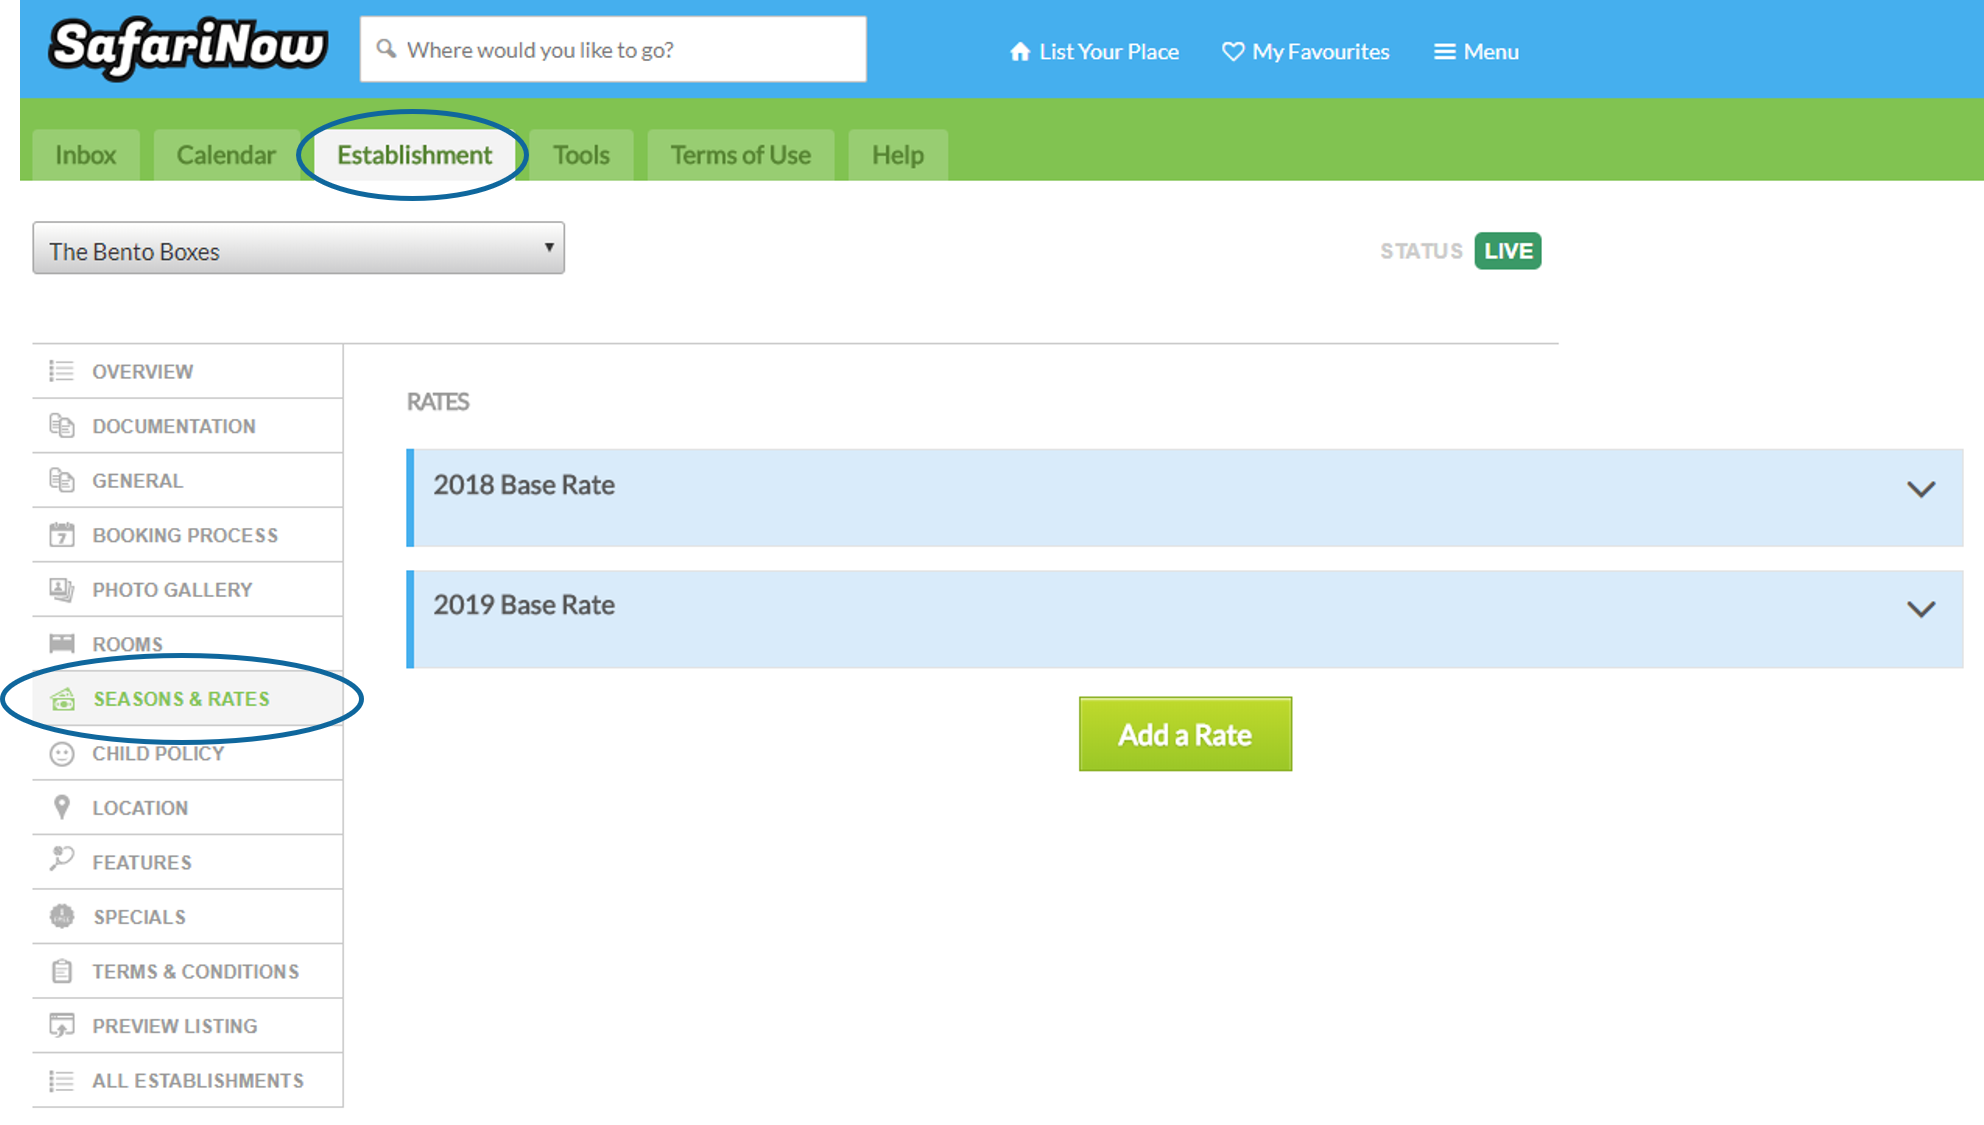This screenshot has height=1125, width=1984.
Task: Click the Specials badge icon
Action: click(61, 916)
